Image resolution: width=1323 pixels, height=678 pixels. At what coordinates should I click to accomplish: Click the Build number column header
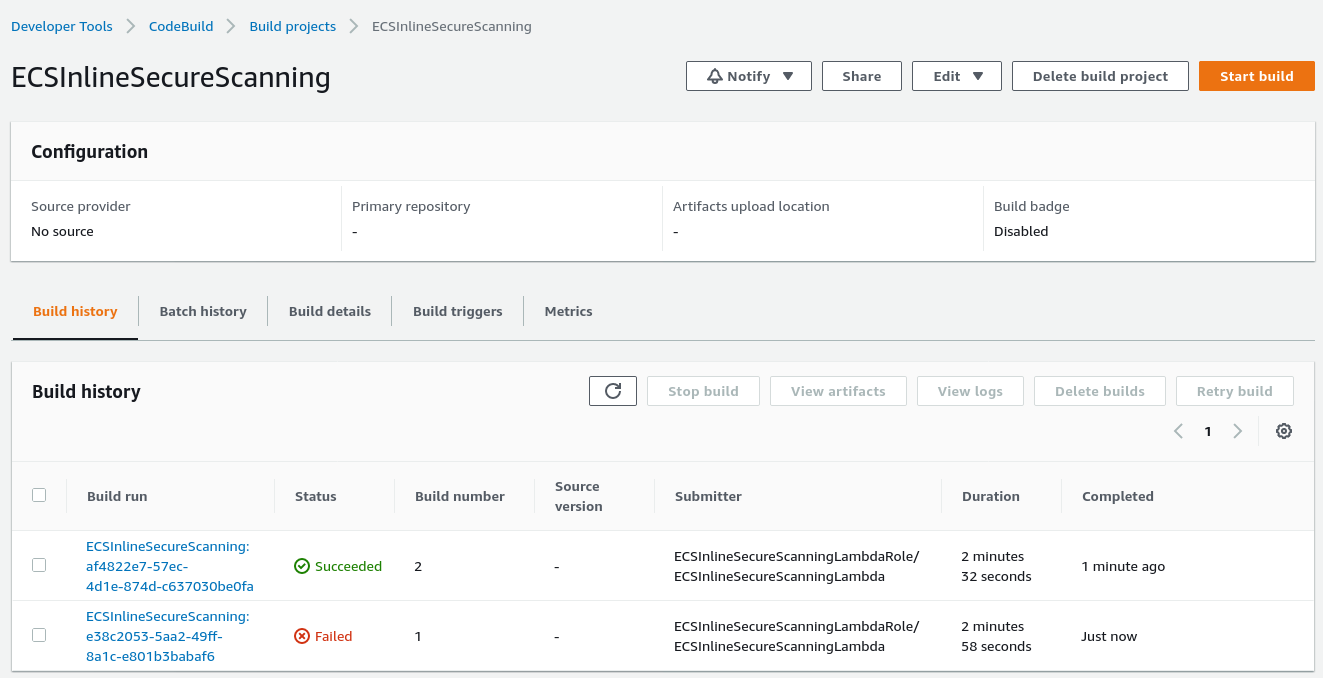tap(460, 496)
